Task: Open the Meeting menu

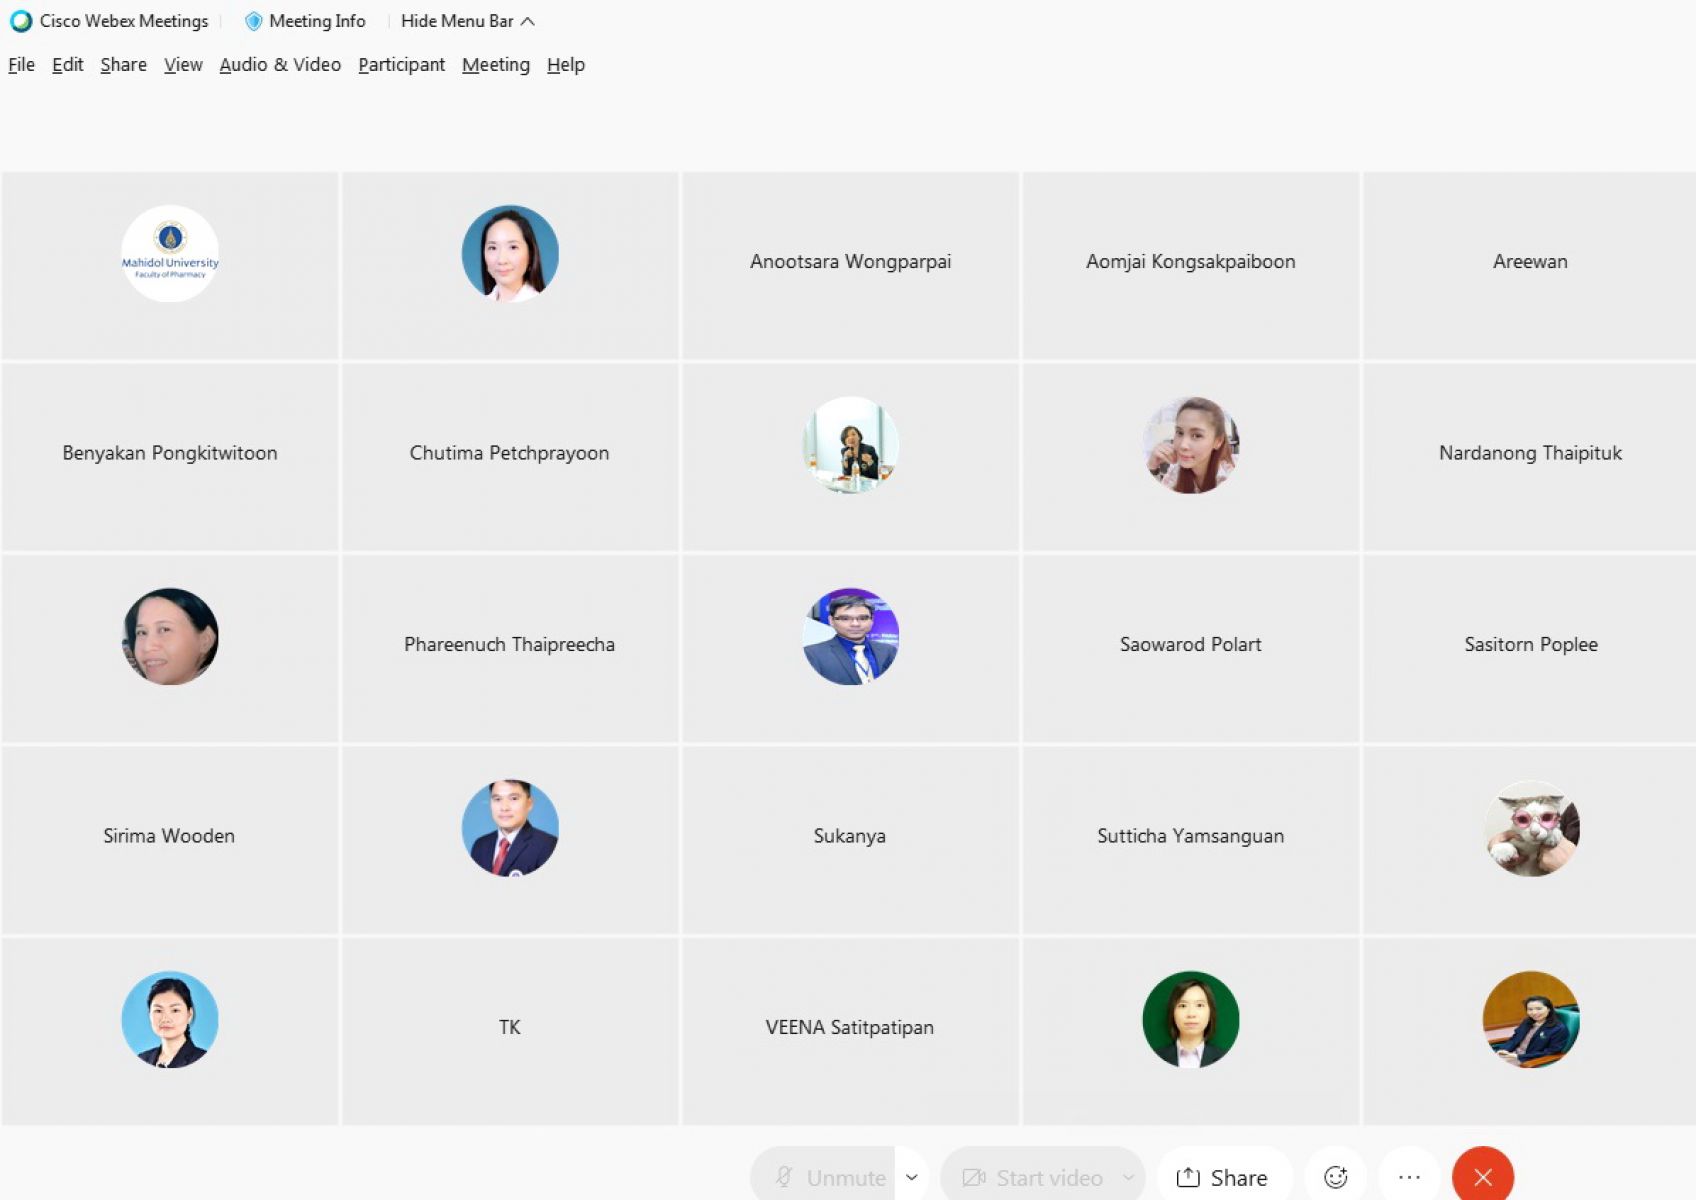Action: pyautogui.click(x=495, y=65)
